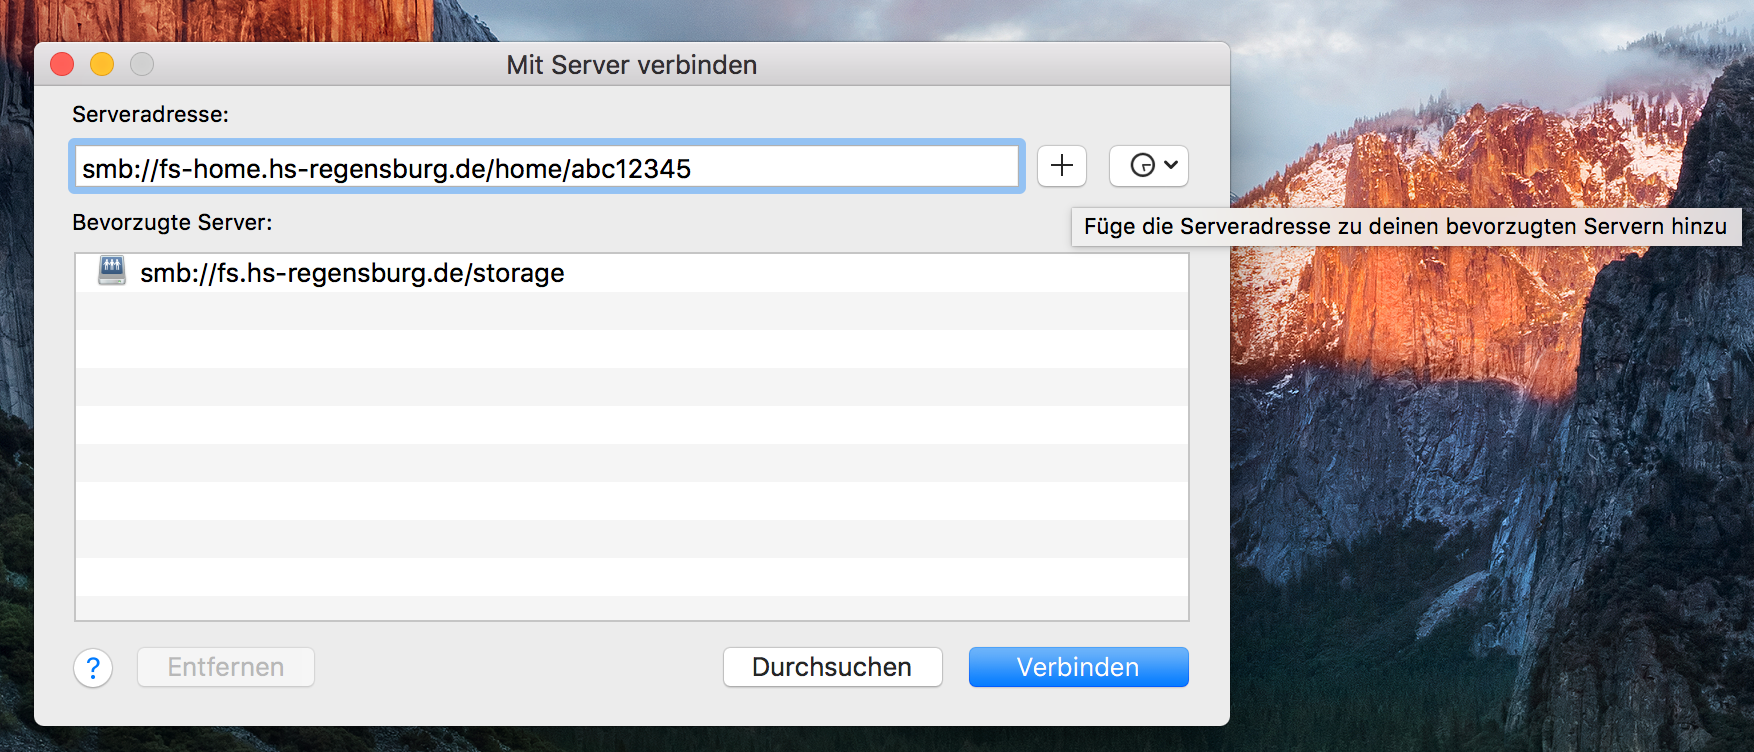Add server address to favorites with plus button
This screenshot has height=752, width=1754.
tap(1061, 166)
